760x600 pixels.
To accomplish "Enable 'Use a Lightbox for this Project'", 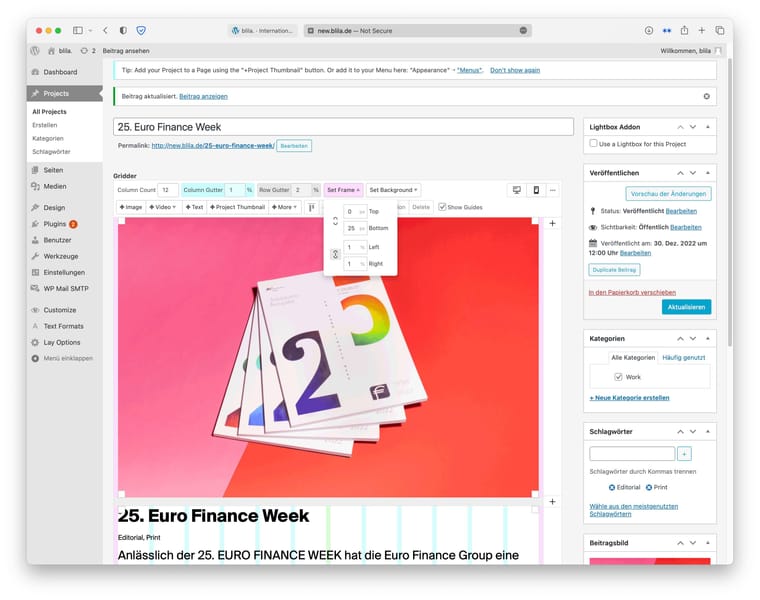I will click(594, 144).
